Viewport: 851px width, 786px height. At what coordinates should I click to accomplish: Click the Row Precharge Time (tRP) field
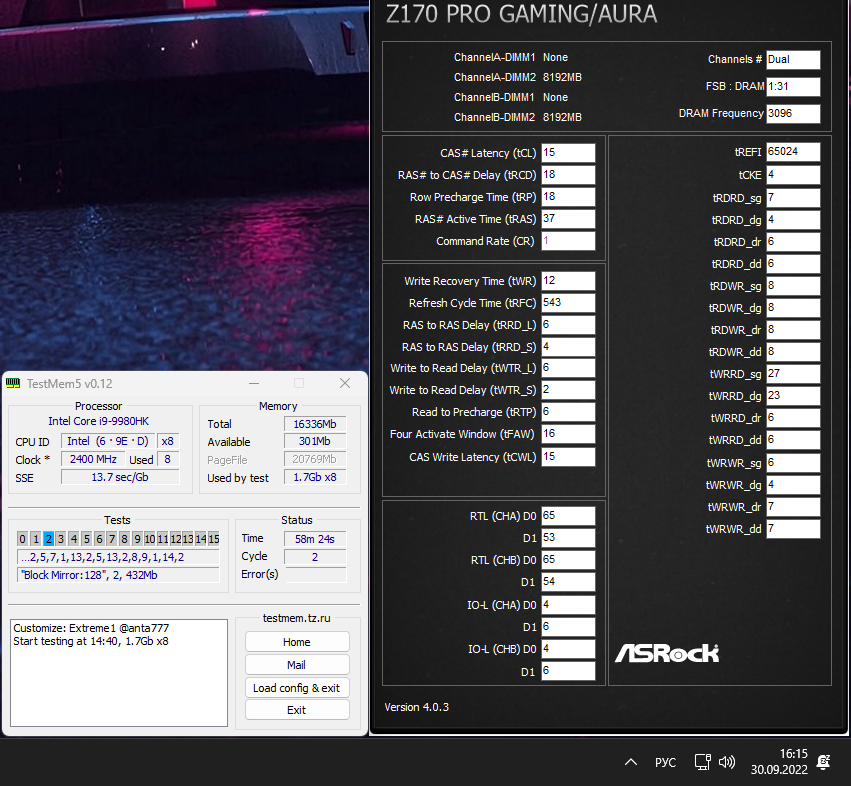pos(568,197)
